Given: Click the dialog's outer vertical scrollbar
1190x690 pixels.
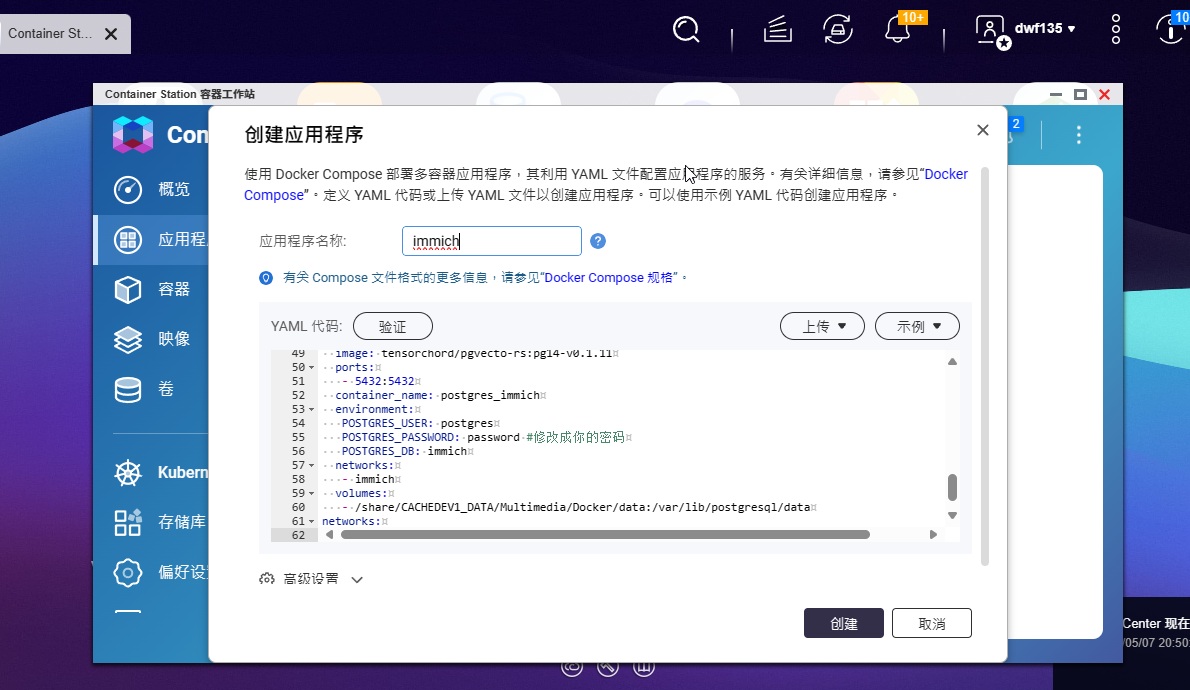Looking at the screenshot, I should [985, 367].
